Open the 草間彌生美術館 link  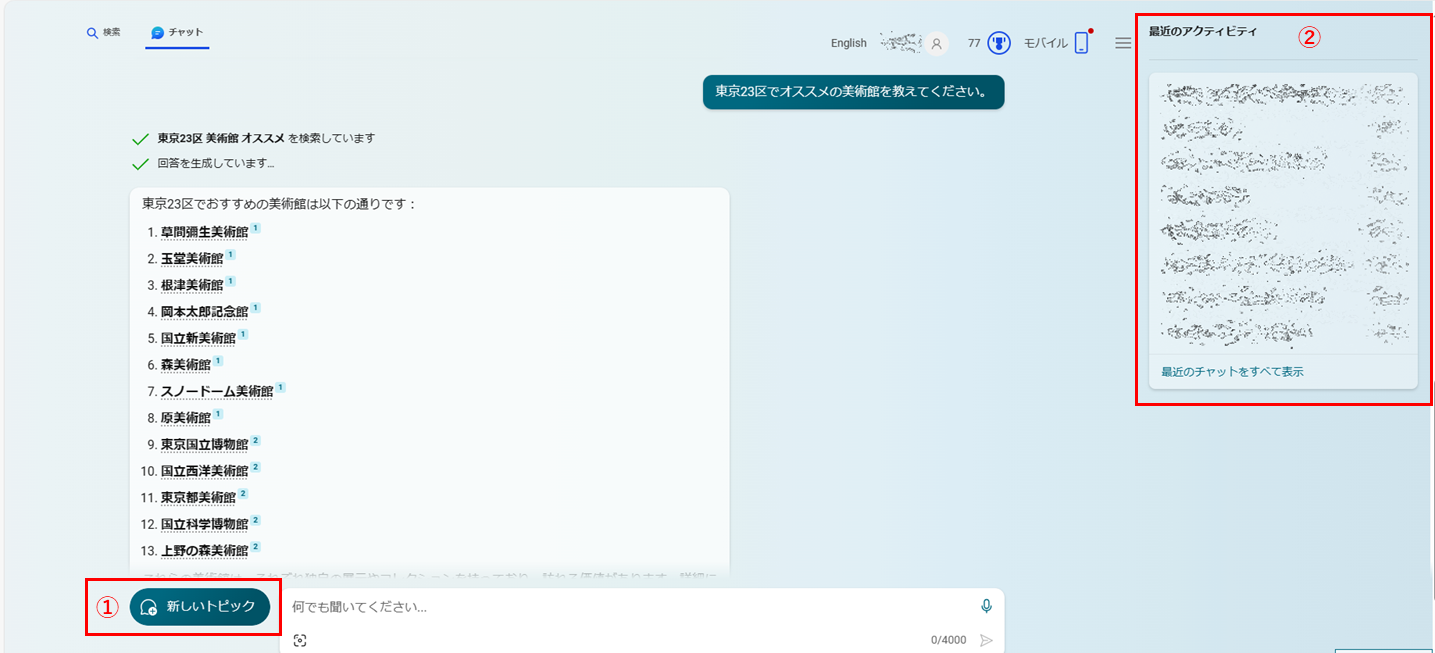click(204, 232)
